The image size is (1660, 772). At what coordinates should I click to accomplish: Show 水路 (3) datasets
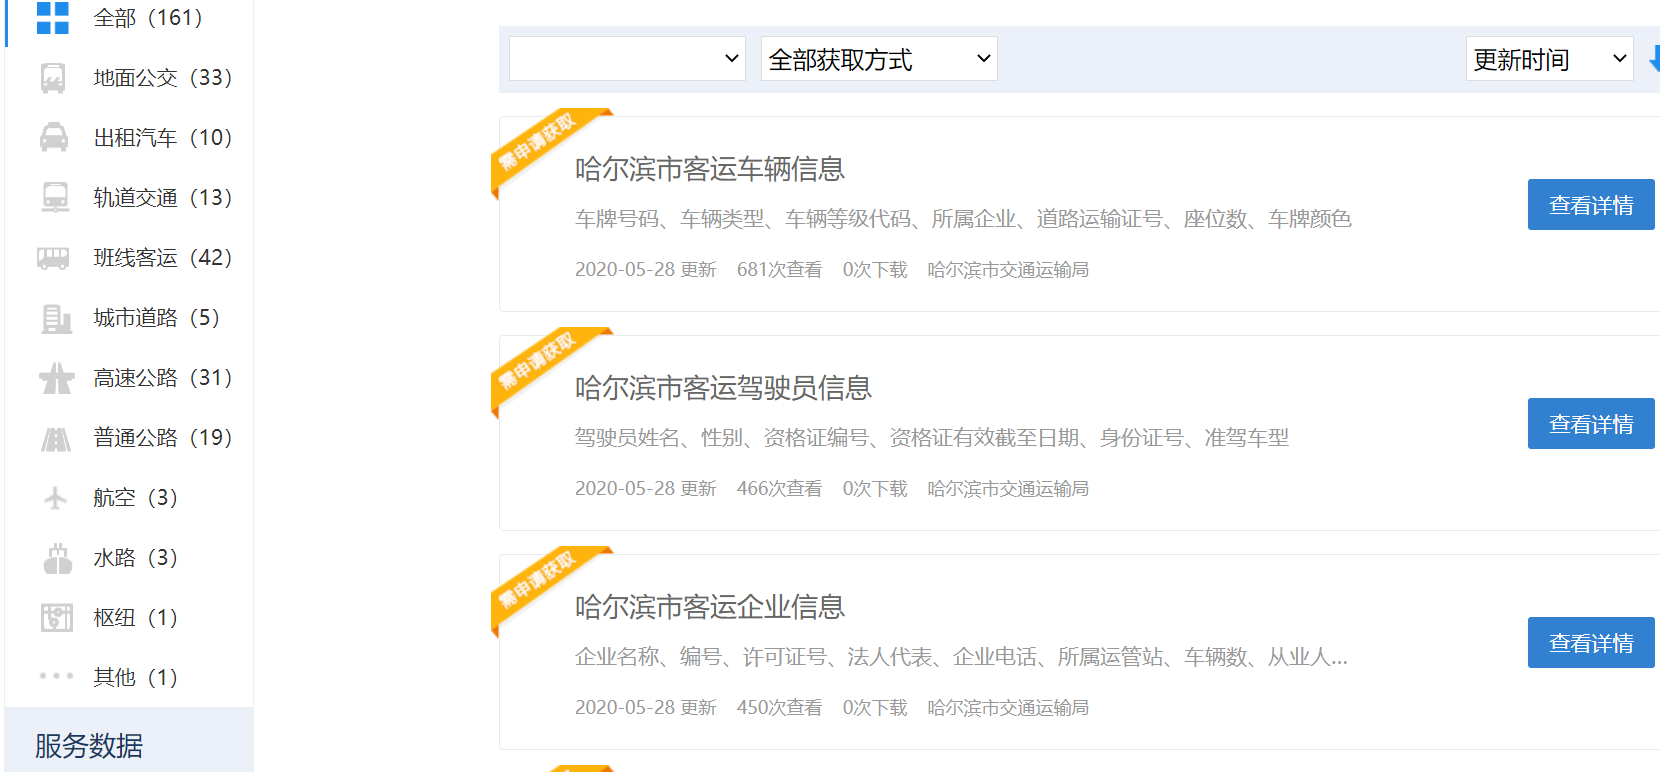tap(135, 558)
